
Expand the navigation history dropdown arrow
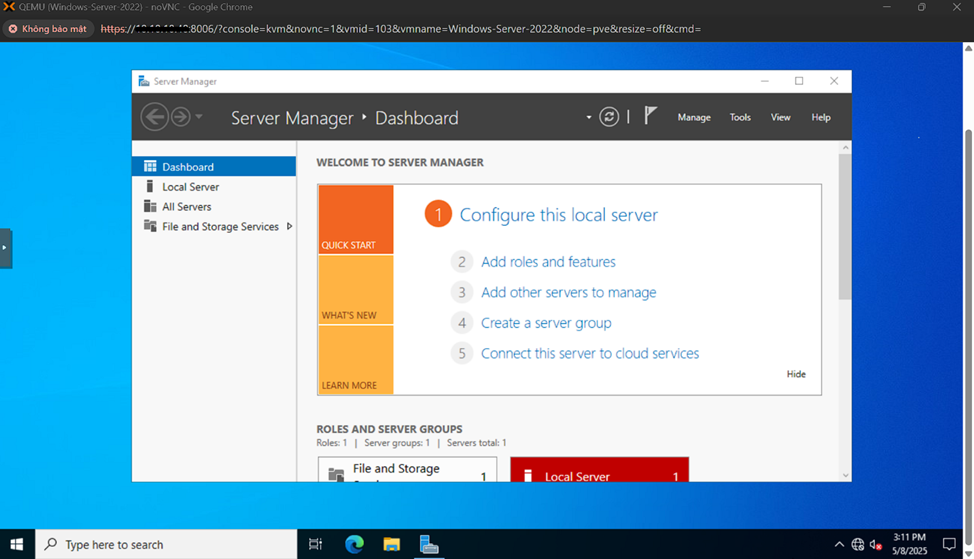pos(199,117)
